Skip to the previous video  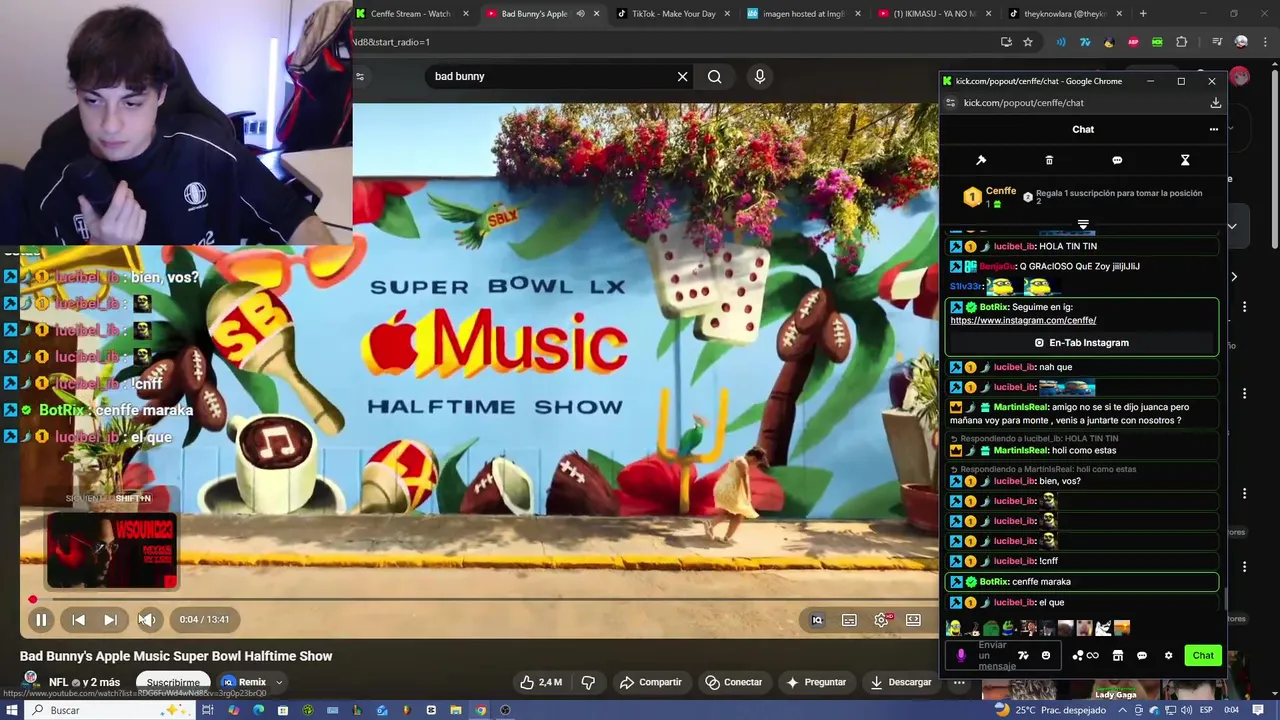(x=78, y=620)
